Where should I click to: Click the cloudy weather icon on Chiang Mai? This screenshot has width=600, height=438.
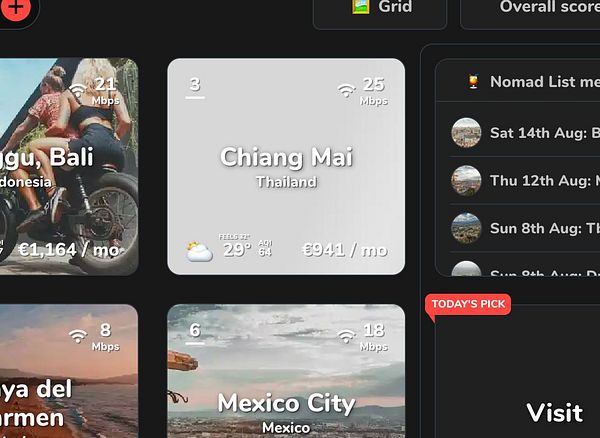[199, 251]
